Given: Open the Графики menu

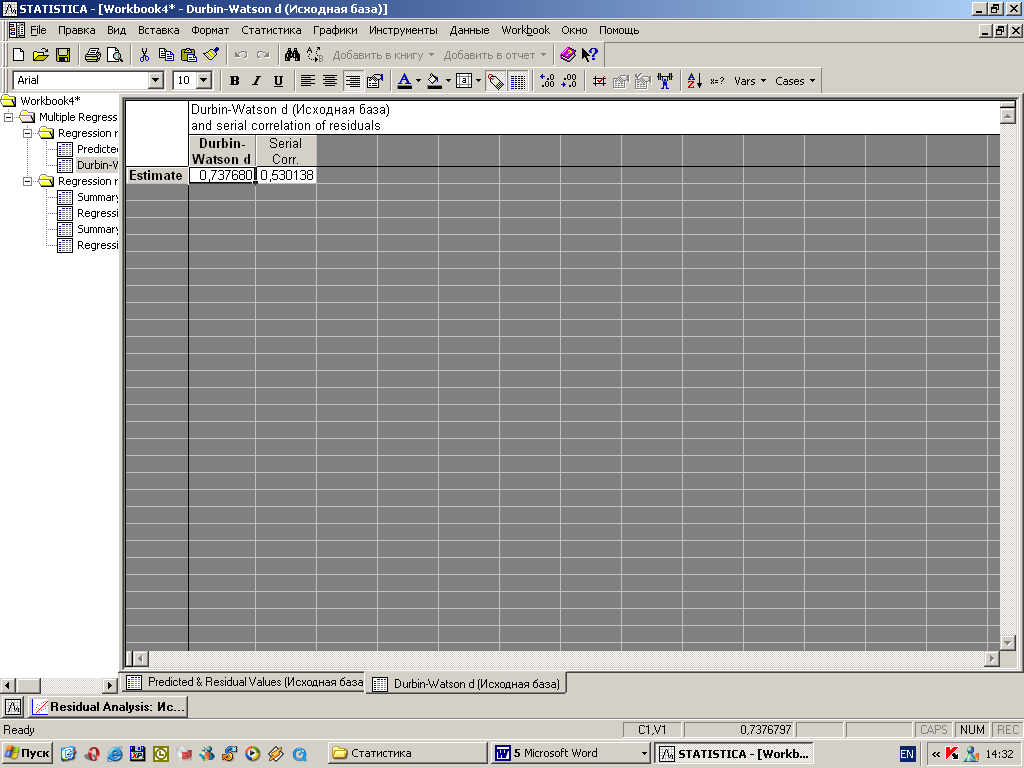Looking at the screenshot, I should [335, 30].
